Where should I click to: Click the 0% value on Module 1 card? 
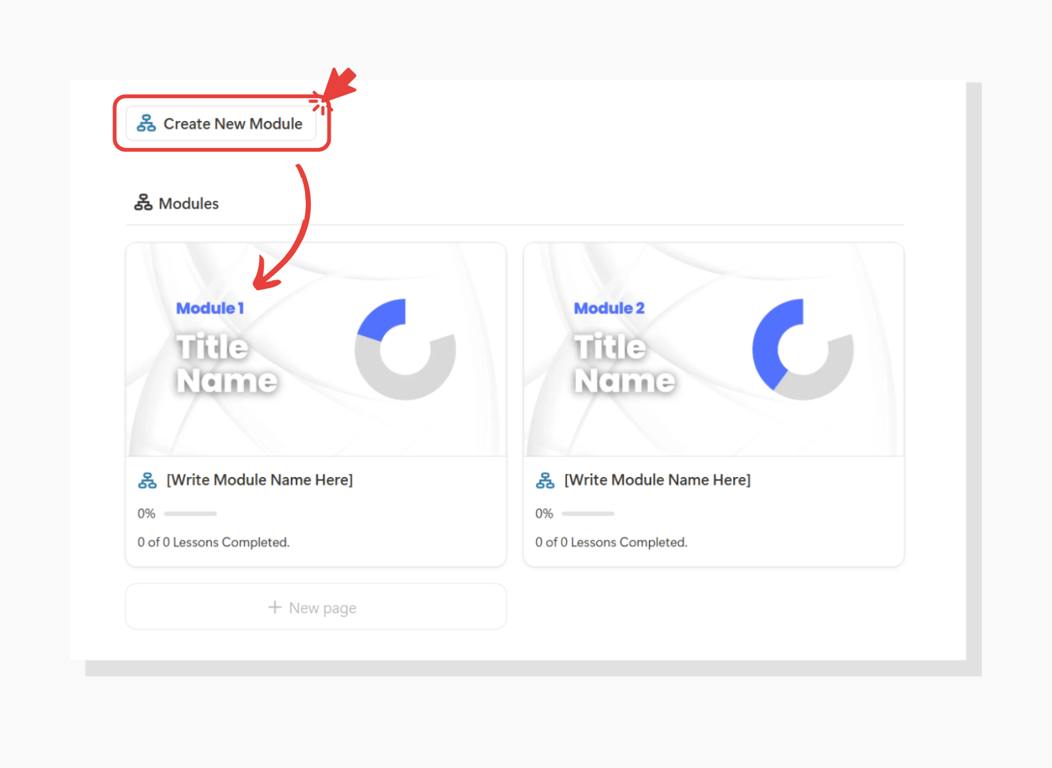point(146,514)
